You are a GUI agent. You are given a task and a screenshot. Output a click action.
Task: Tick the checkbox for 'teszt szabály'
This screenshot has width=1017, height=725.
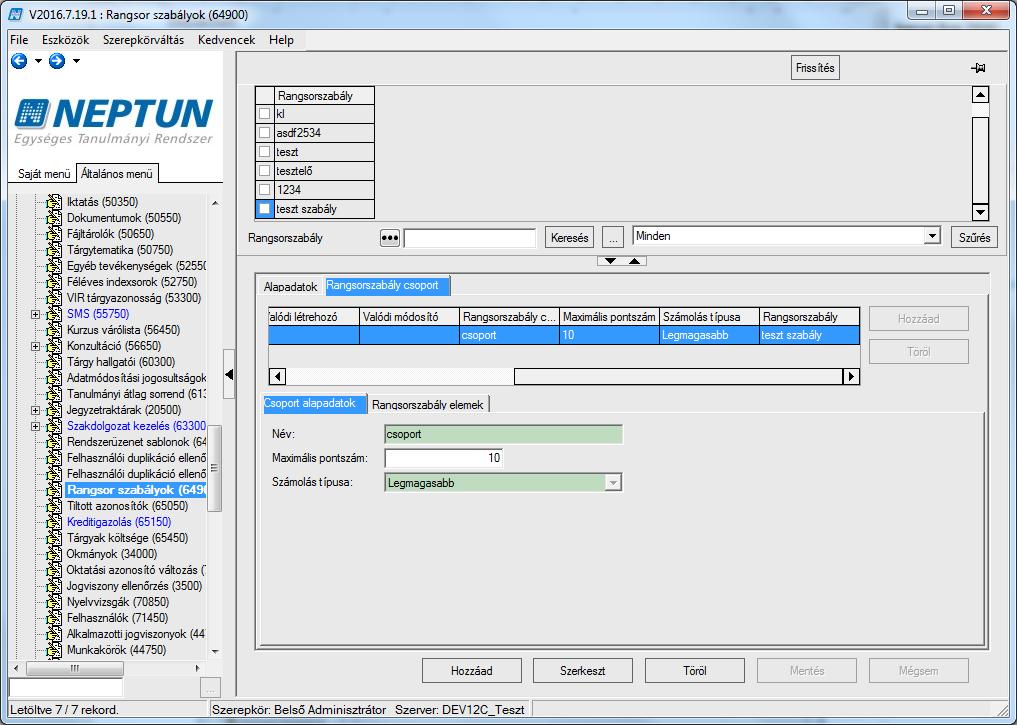click(265, 209)
